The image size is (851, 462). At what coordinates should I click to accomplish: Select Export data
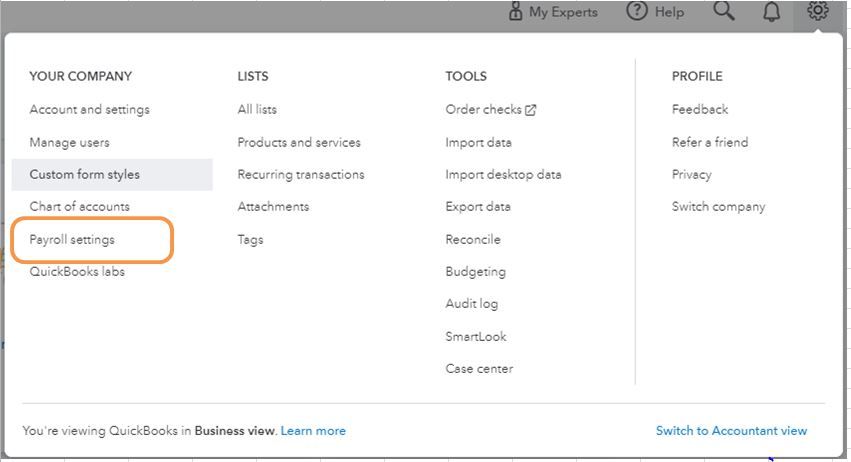click(478, 207)
